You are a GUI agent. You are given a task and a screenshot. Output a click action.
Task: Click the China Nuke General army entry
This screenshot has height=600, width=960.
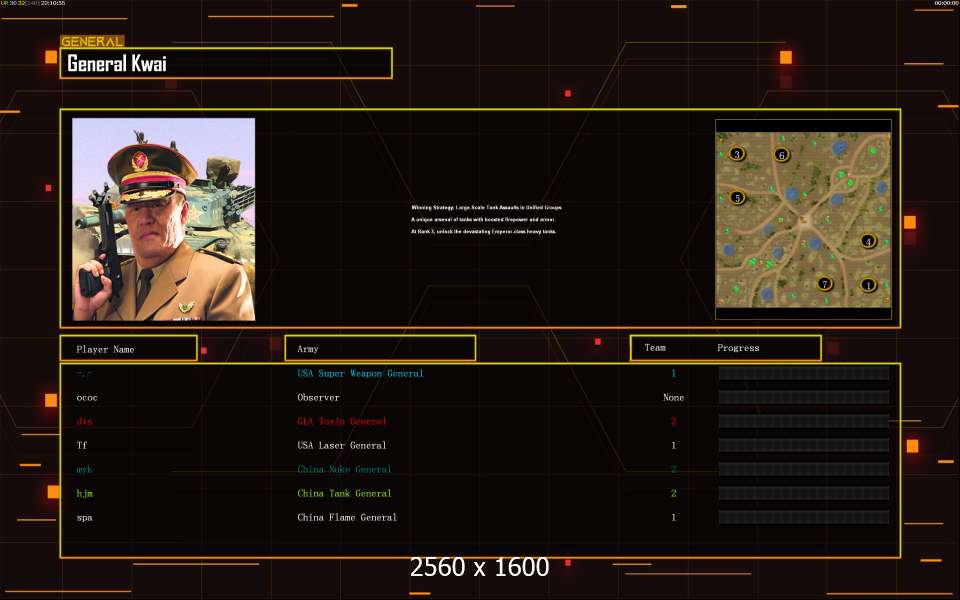(x=344, y=469)
